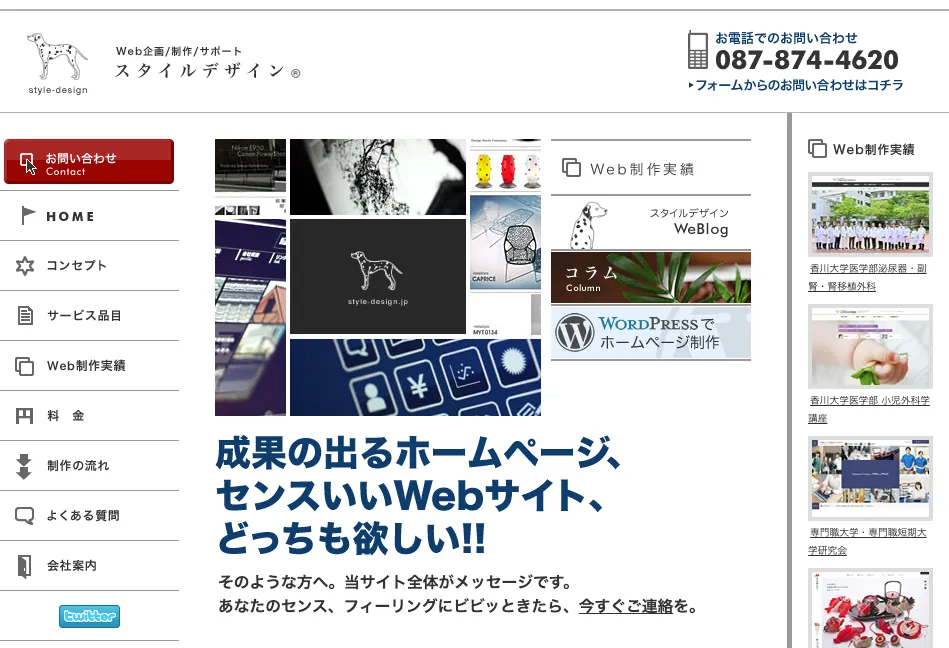Open 専門職大学・専門職短期大学研究会 link
This screenshot has height=648, width=949.
(x=867, y=541)
